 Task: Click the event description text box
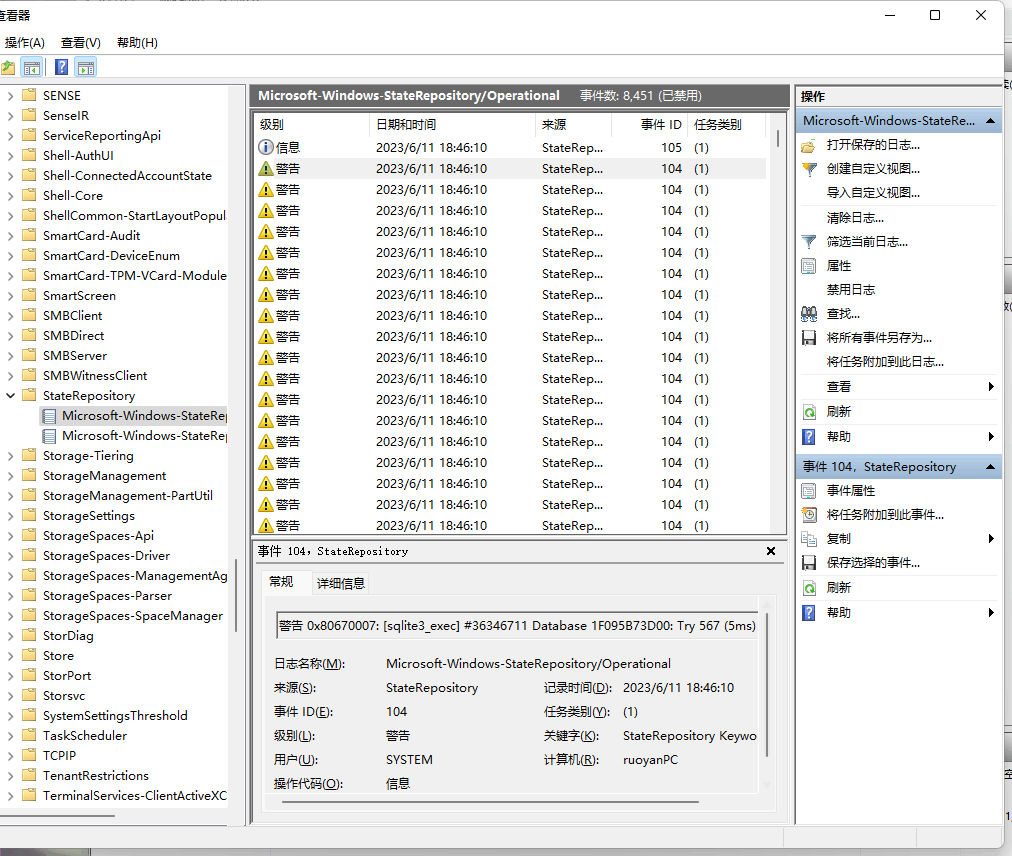517,626
